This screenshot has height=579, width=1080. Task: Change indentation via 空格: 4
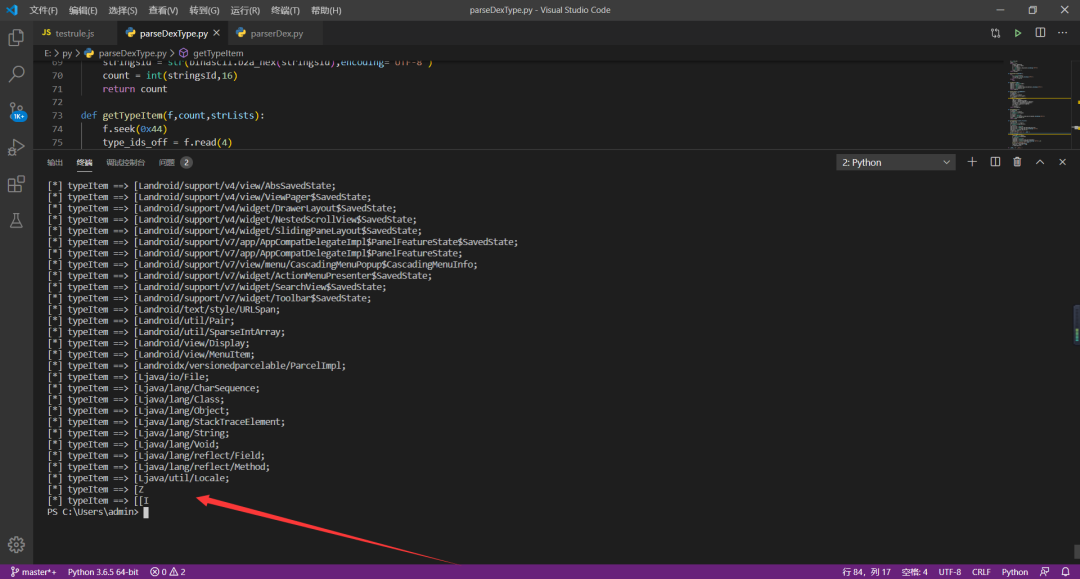click(915, 572)
